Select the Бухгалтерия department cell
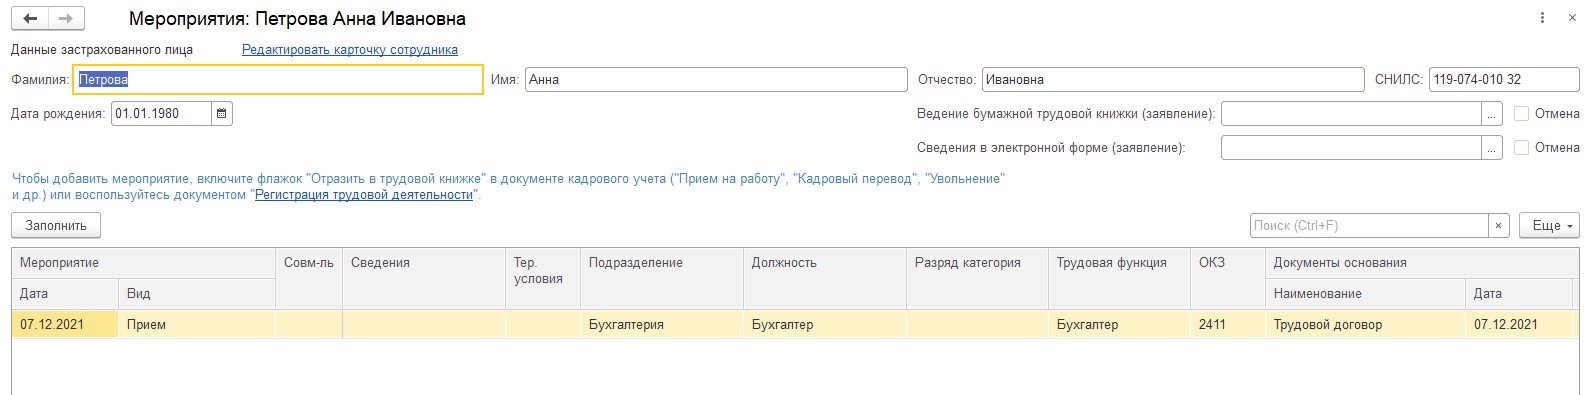 662,325
